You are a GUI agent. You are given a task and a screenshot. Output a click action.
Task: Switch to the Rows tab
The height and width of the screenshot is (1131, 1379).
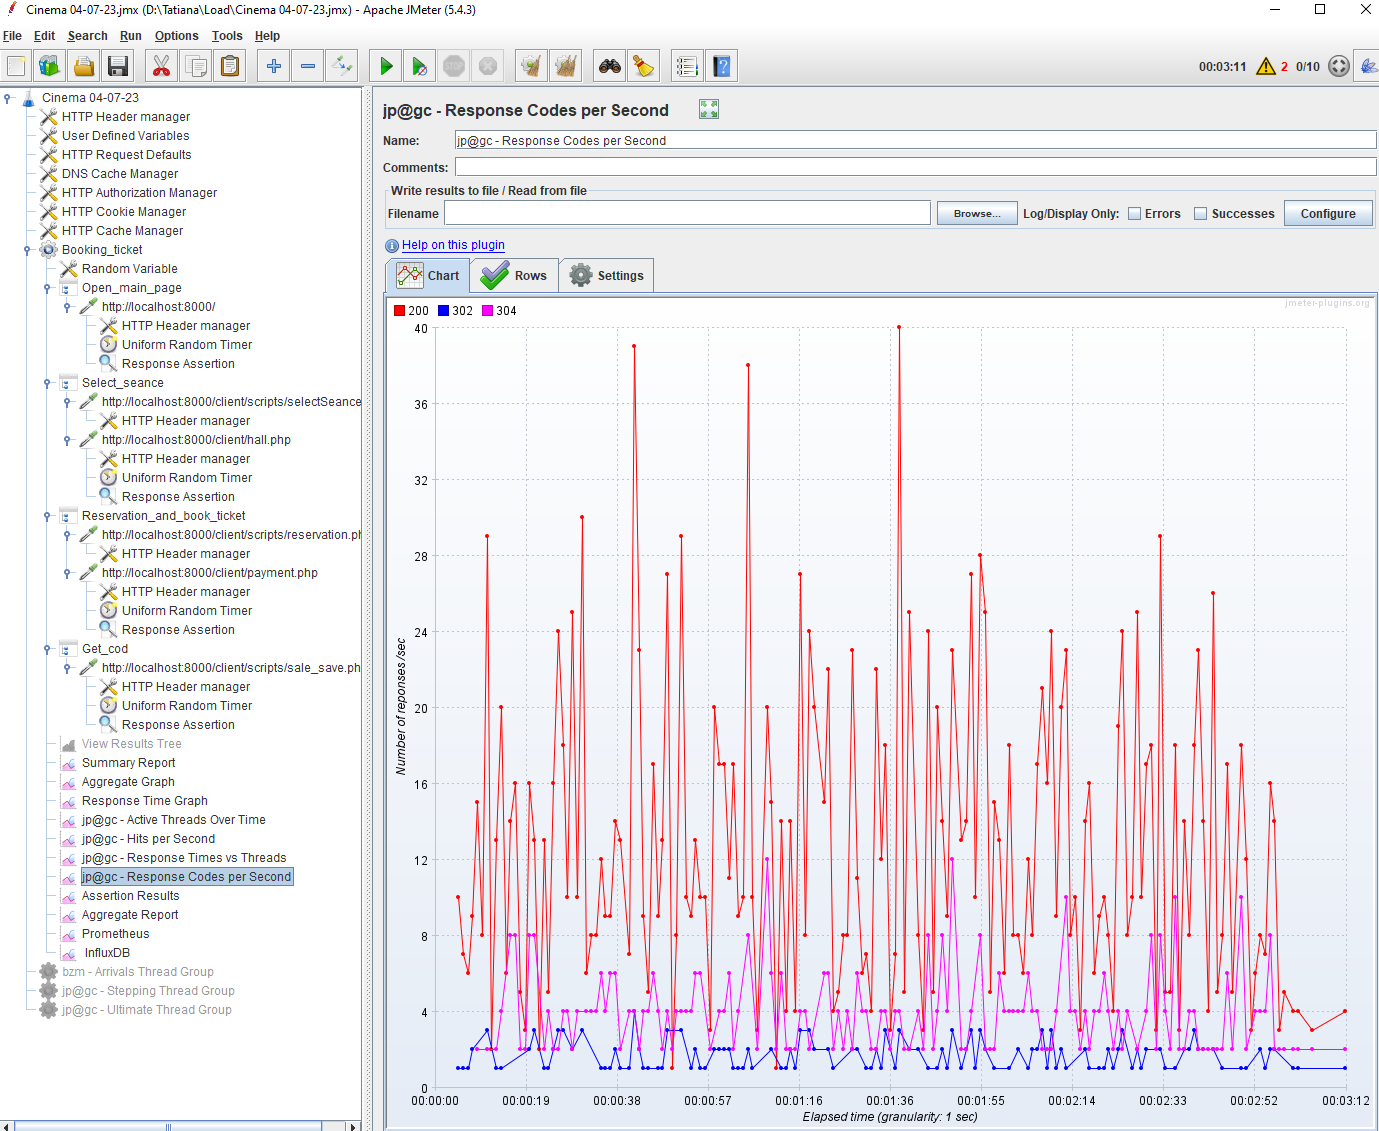click(514, 276)
